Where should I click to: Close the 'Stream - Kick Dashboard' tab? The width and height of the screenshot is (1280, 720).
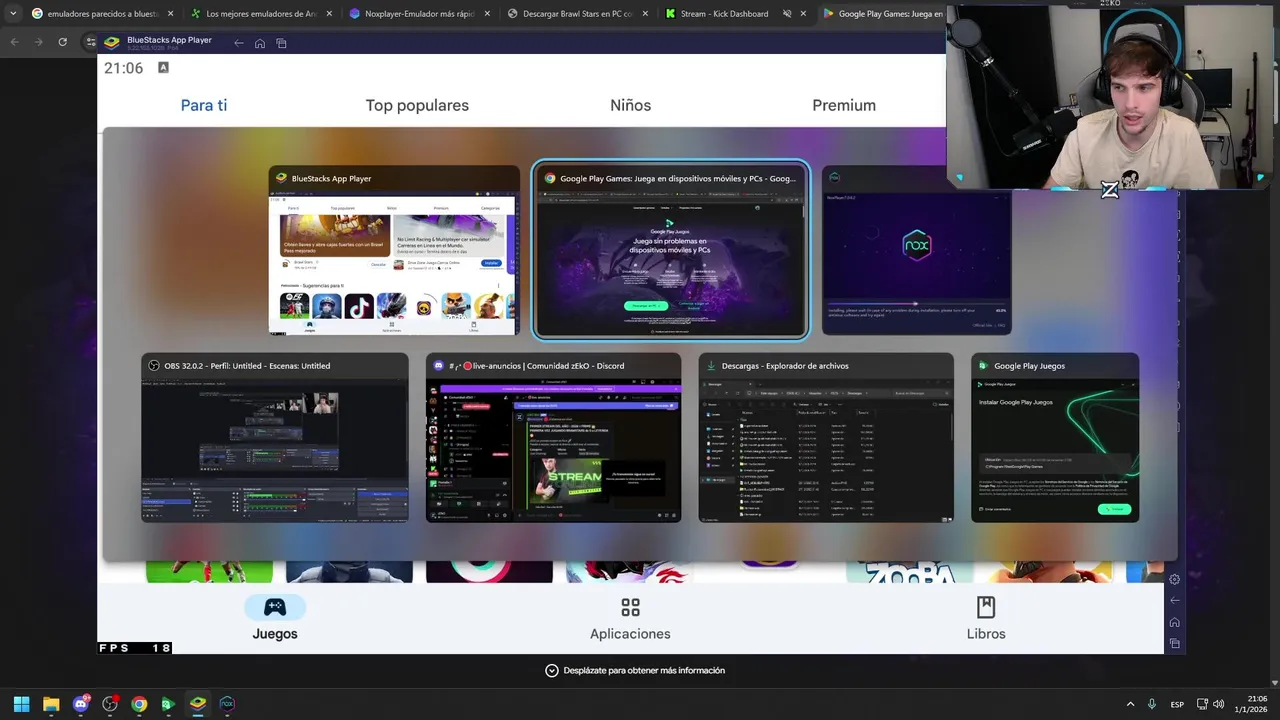803,14
